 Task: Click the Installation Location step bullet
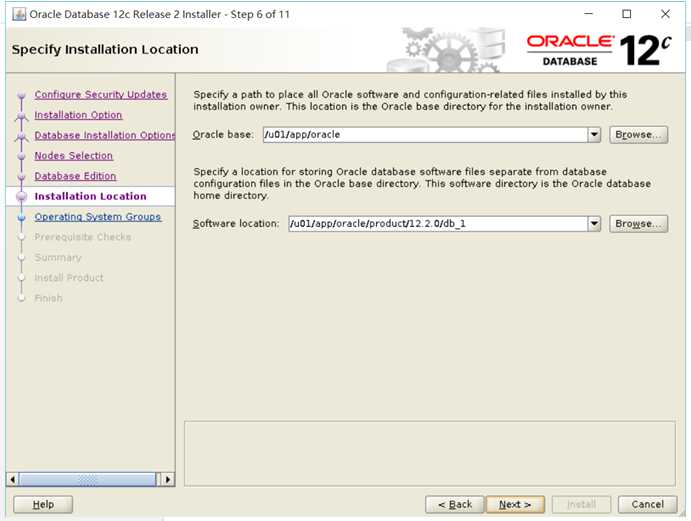pos(22,197)
